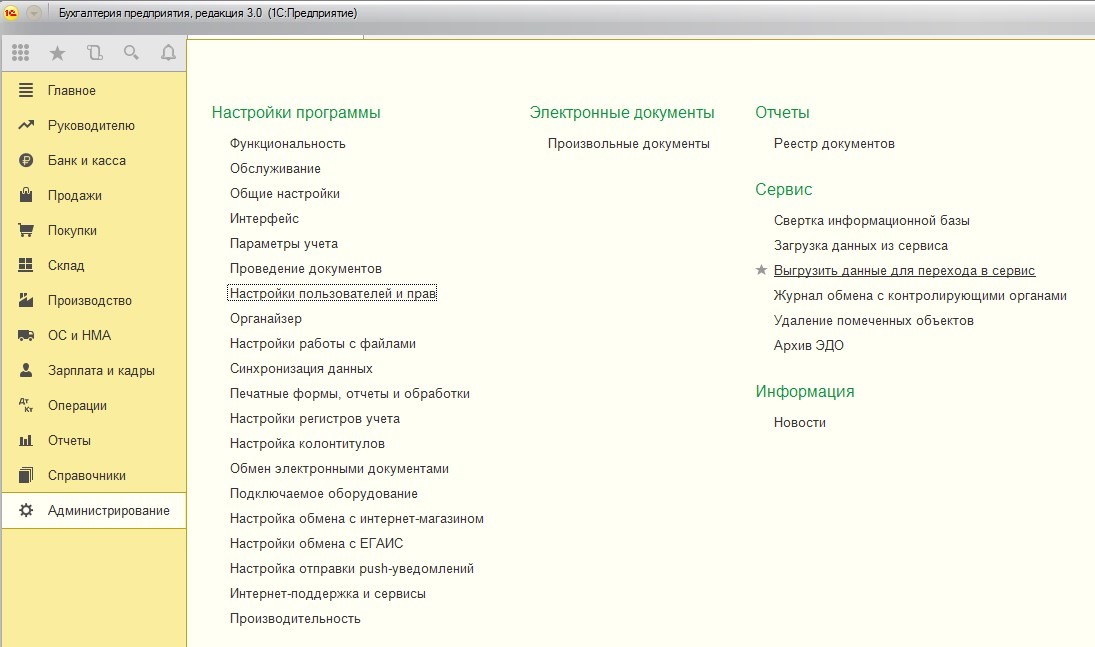Open Настройка отправки push-уведомлений
Viewport: 1095px width, 647px height.
(x=352, y=569)
